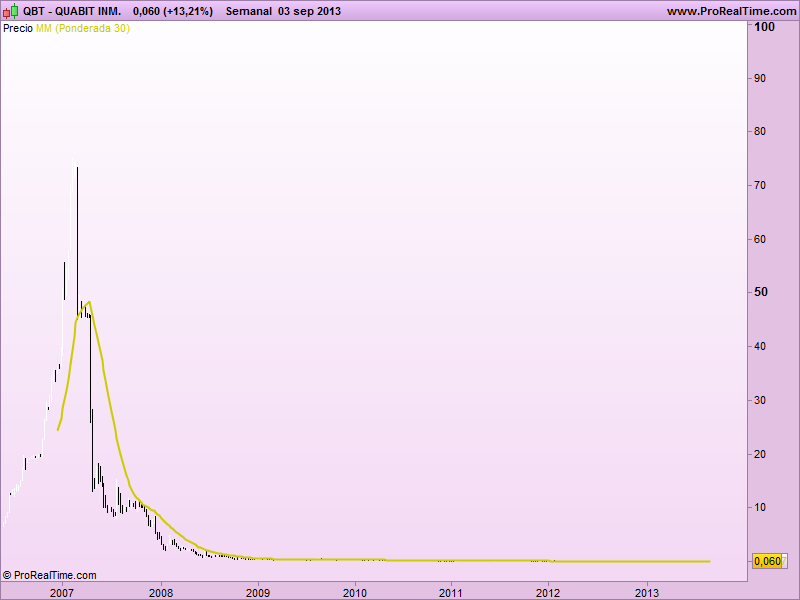800x600 pixels.
Task: Select the QBT - QUABIT INM. ticker title
Action: 72,11
